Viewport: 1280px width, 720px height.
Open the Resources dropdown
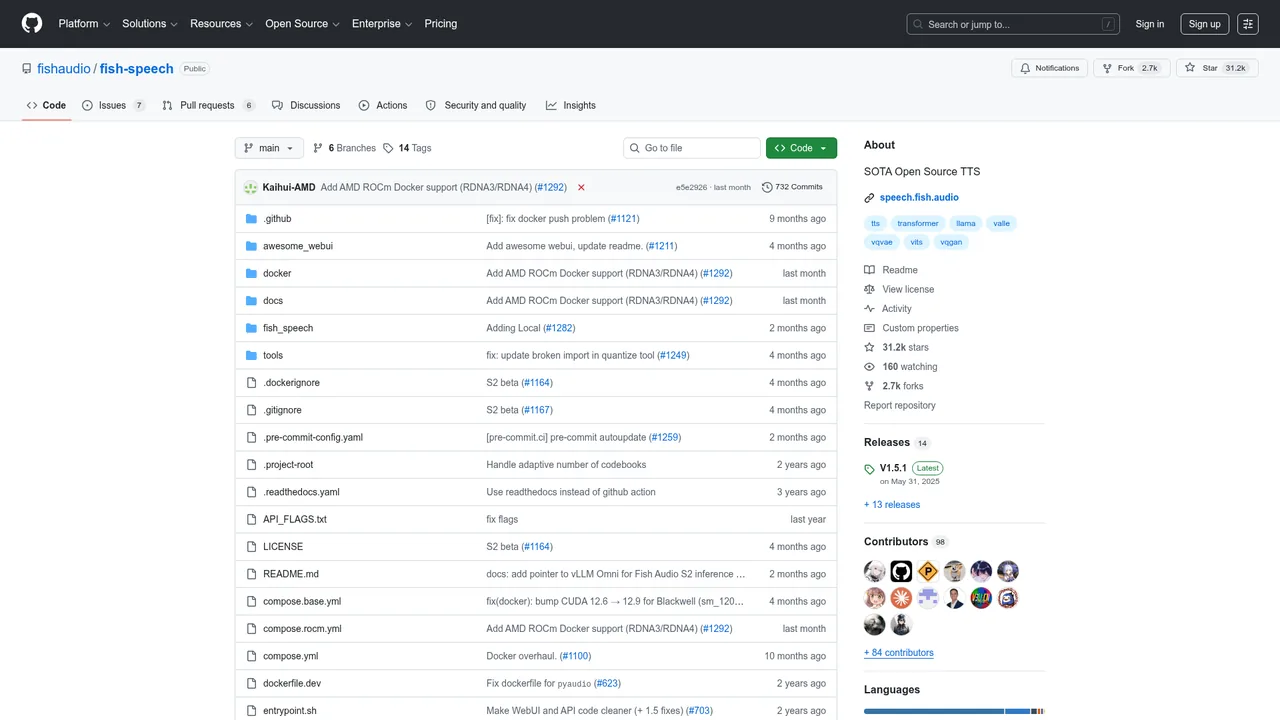pos(221,24)
